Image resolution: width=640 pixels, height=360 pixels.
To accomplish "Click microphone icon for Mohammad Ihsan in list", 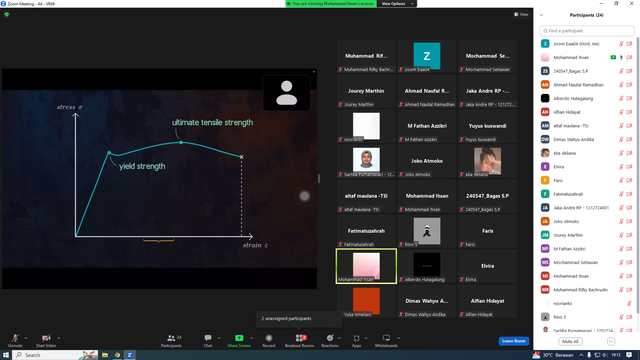I will click(x=621, y=58).
